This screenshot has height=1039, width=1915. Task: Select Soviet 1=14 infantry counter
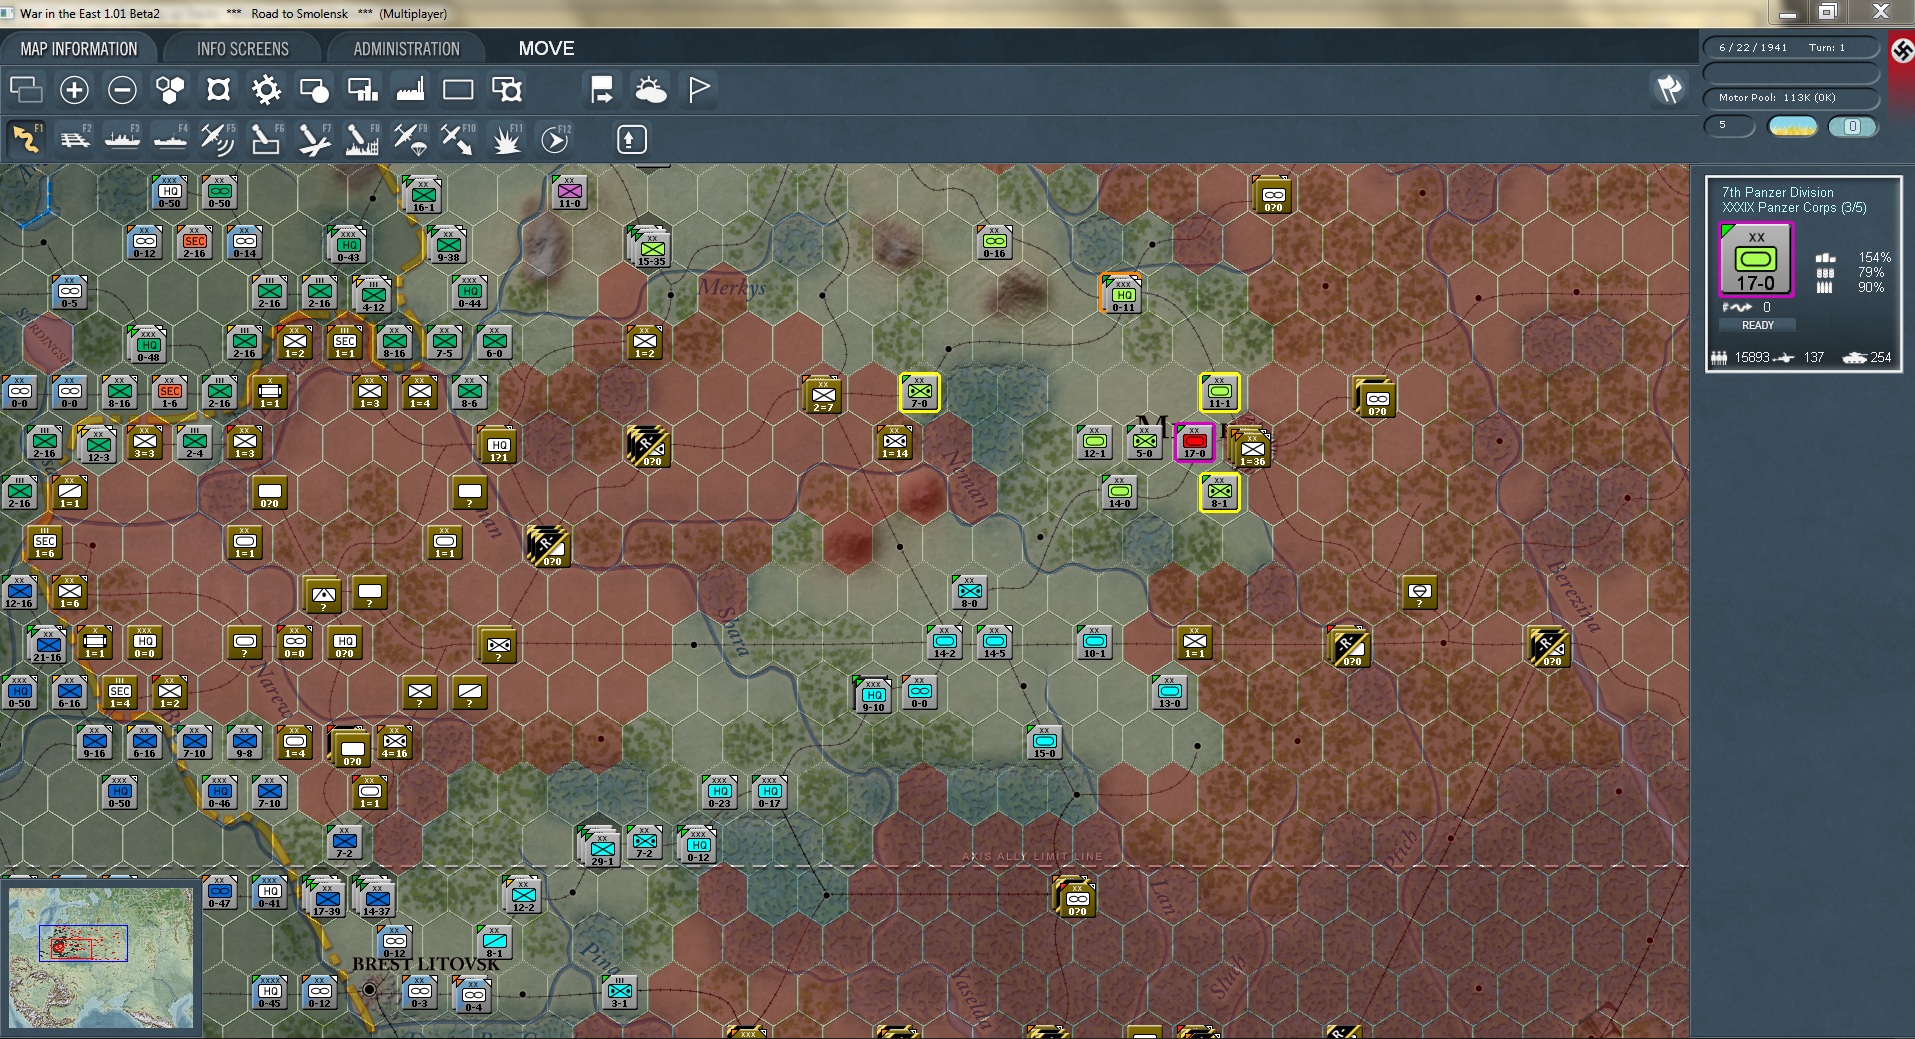[895, 442]
